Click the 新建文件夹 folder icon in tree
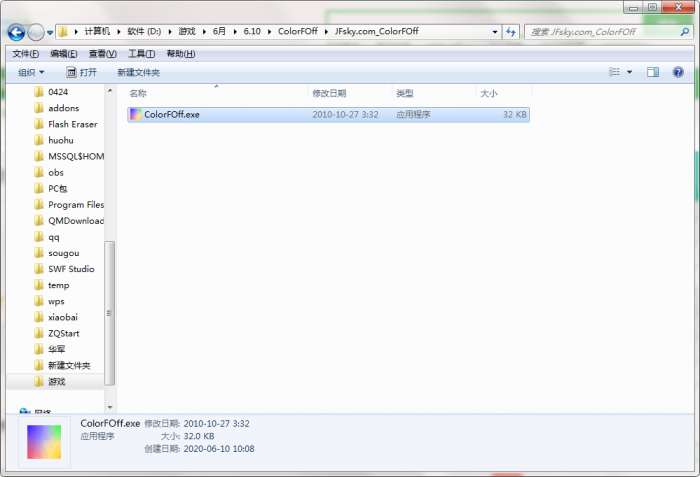This screenshot has height=477, width=700. (x=39, y=365)
